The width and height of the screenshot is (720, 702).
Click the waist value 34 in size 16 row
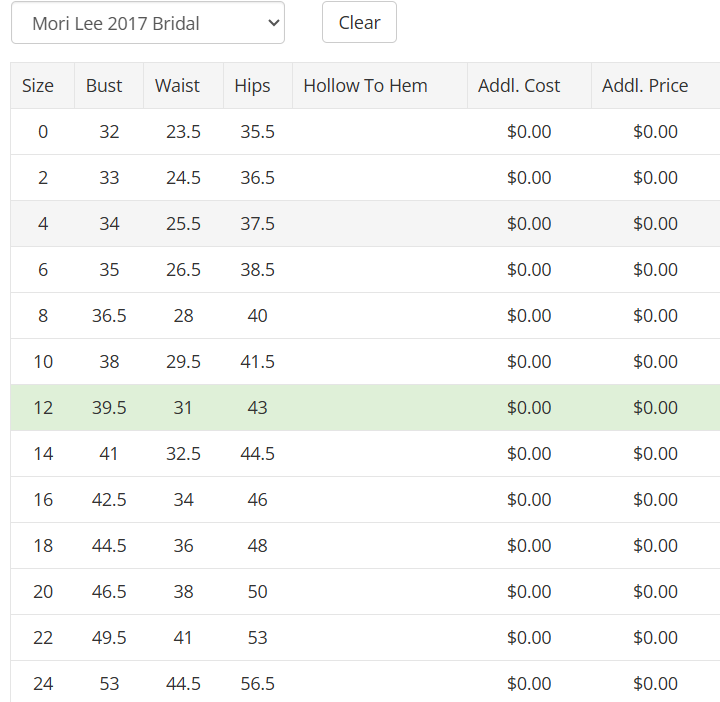pos(183,500)
